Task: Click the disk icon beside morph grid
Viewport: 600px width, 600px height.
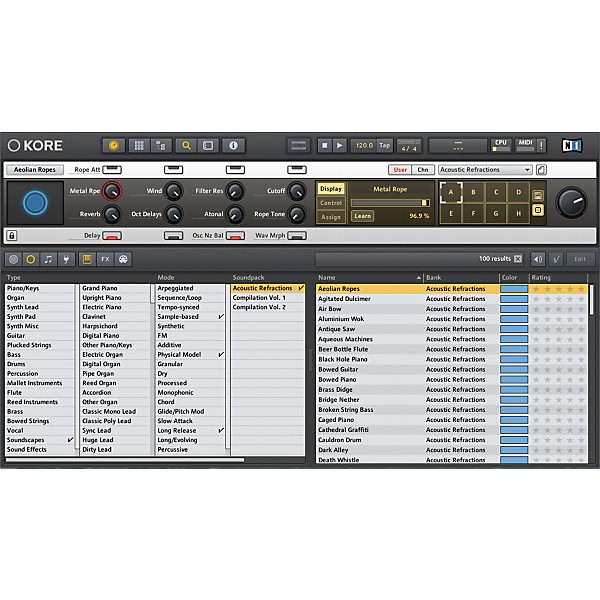Action: click(538, 196)
